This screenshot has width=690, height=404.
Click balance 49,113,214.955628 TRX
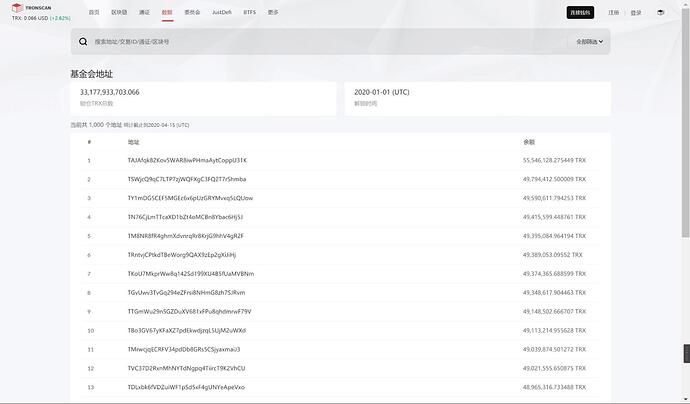click(554, 331)
